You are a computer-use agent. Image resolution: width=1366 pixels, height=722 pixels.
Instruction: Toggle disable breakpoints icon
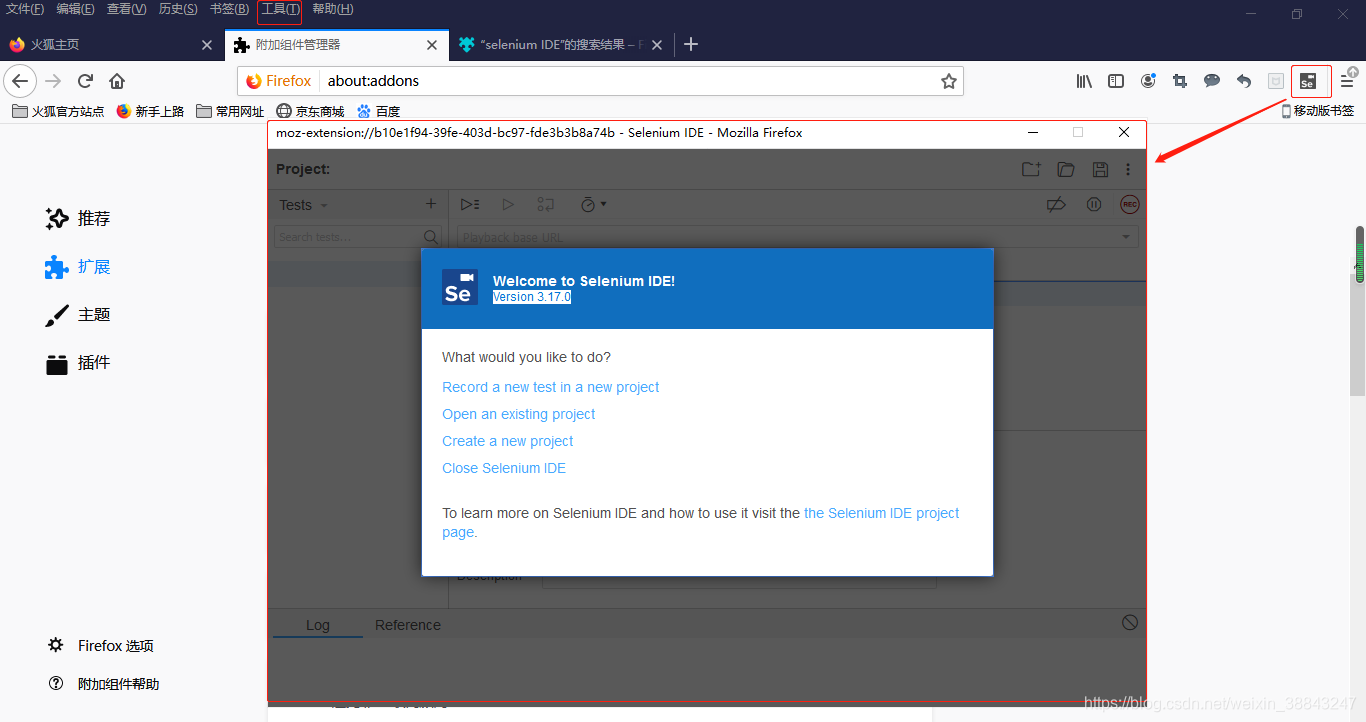click(x=1056, y=204)
